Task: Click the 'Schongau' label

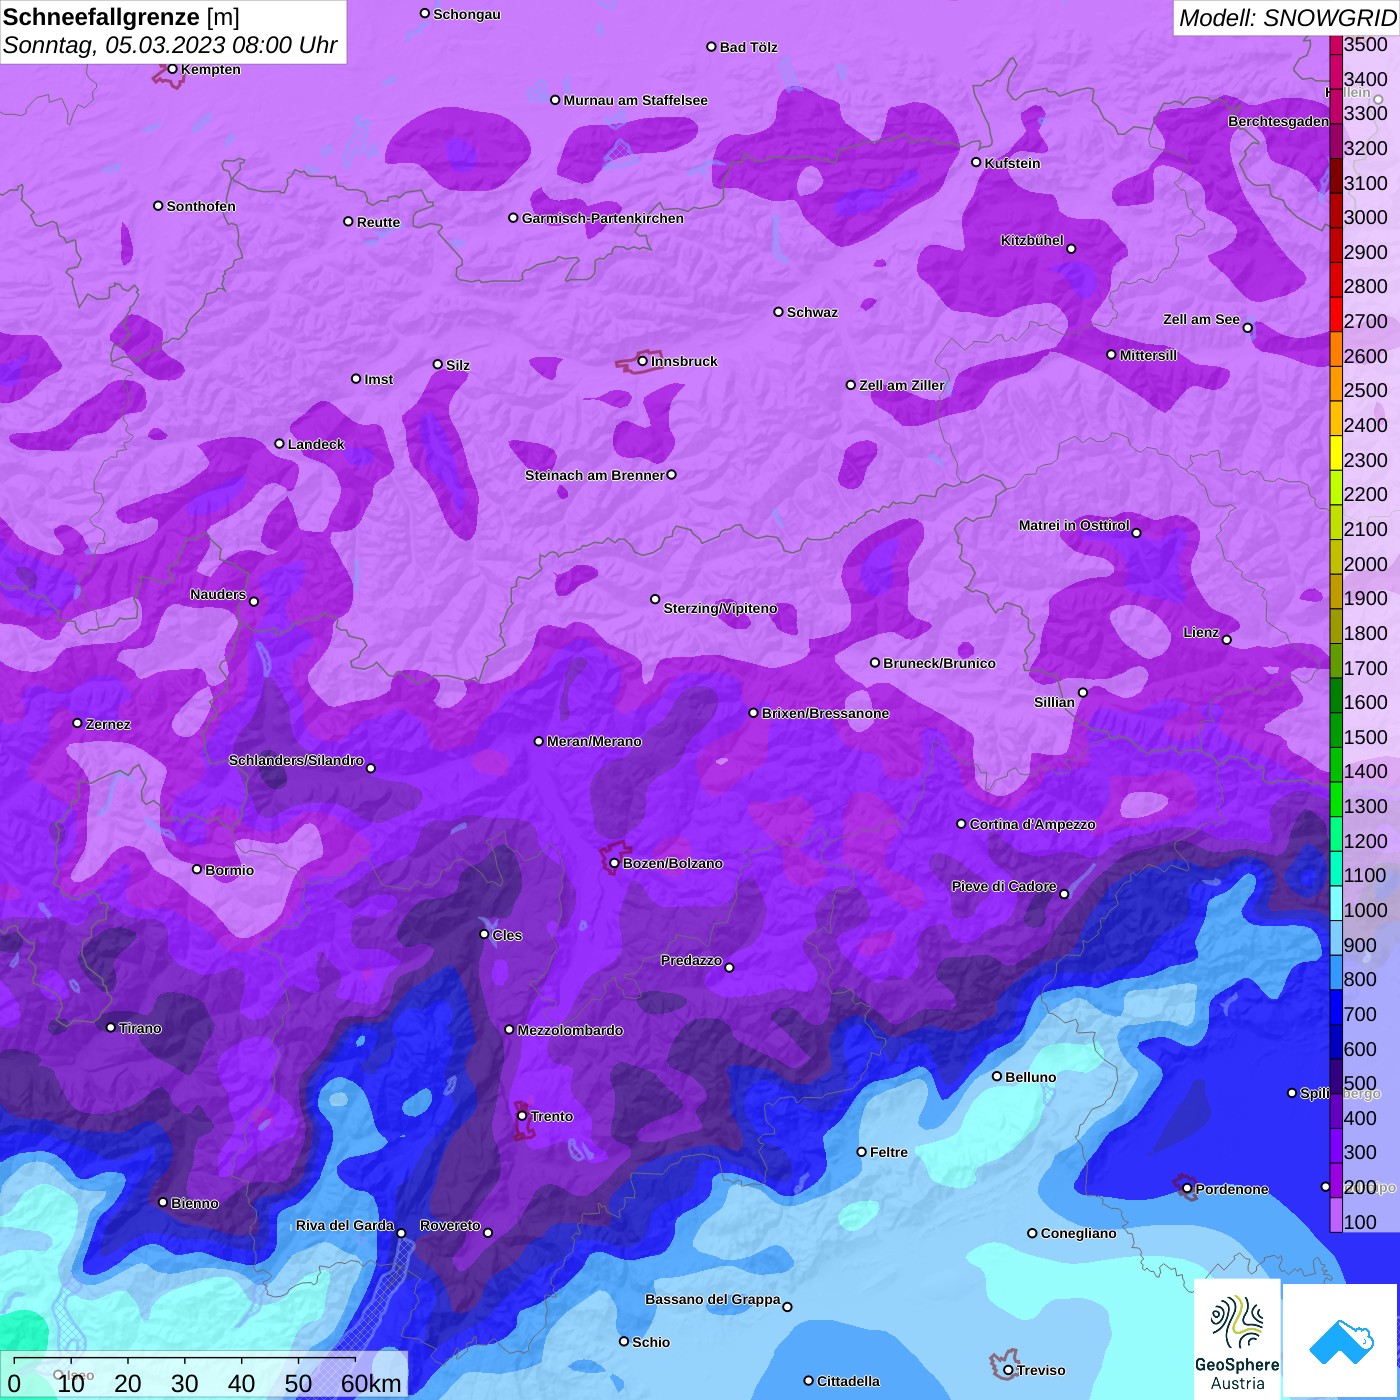Action: pyautogui.click(x=466, y=14)
